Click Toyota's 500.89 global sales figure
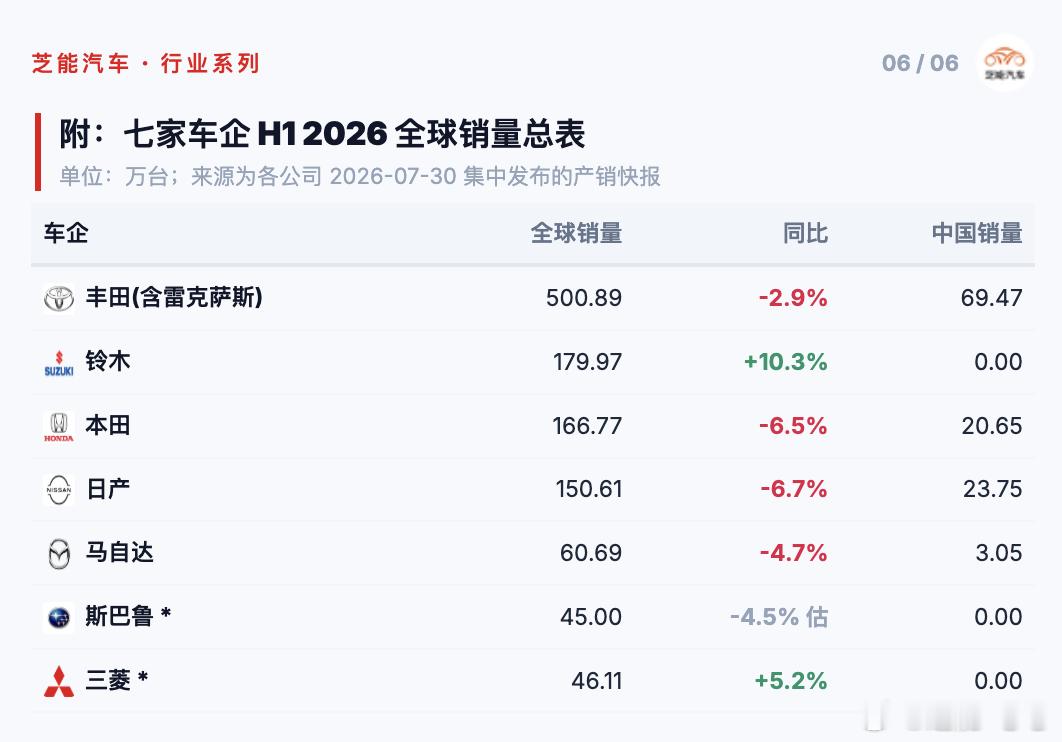 point(584,298)
